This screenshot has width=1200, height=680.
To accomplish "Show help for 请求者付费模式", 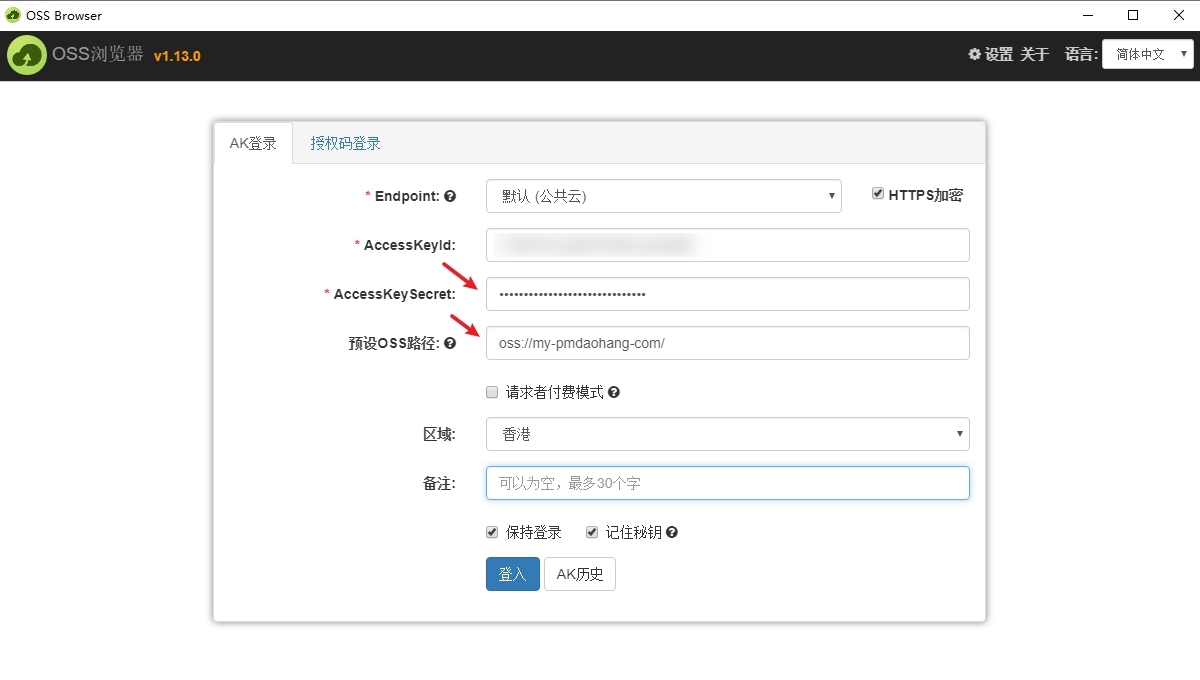I will [614, 392].
